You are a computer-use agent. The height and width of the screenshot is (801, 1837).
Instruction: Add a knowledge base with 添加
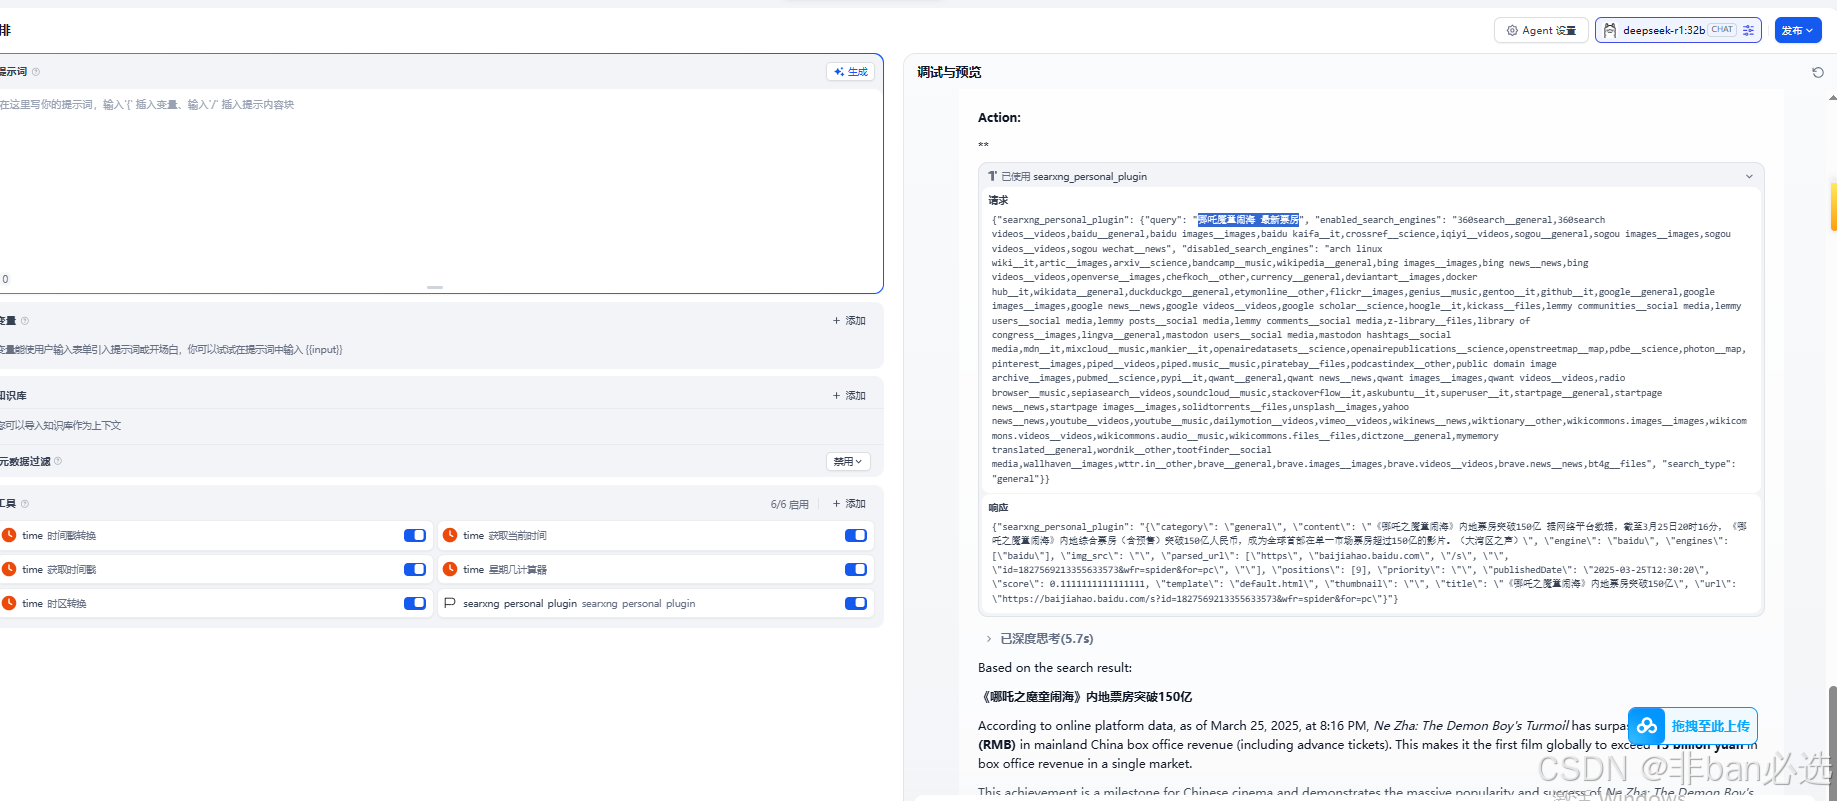pos(849,396)
